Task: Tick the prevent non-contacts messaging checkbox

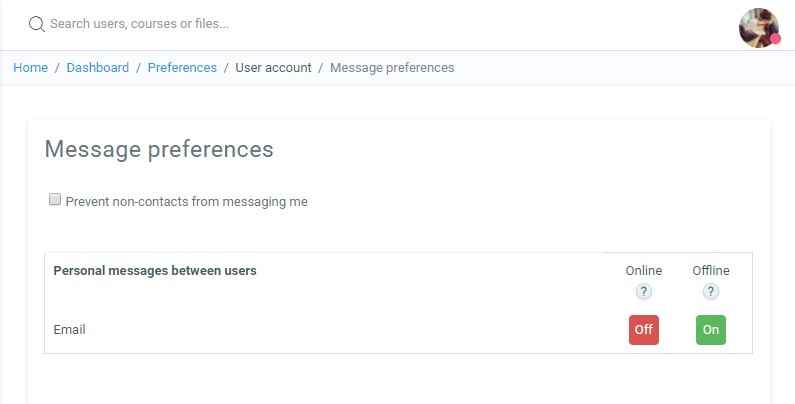Action: pyautogui.click(x=55, y=199)
